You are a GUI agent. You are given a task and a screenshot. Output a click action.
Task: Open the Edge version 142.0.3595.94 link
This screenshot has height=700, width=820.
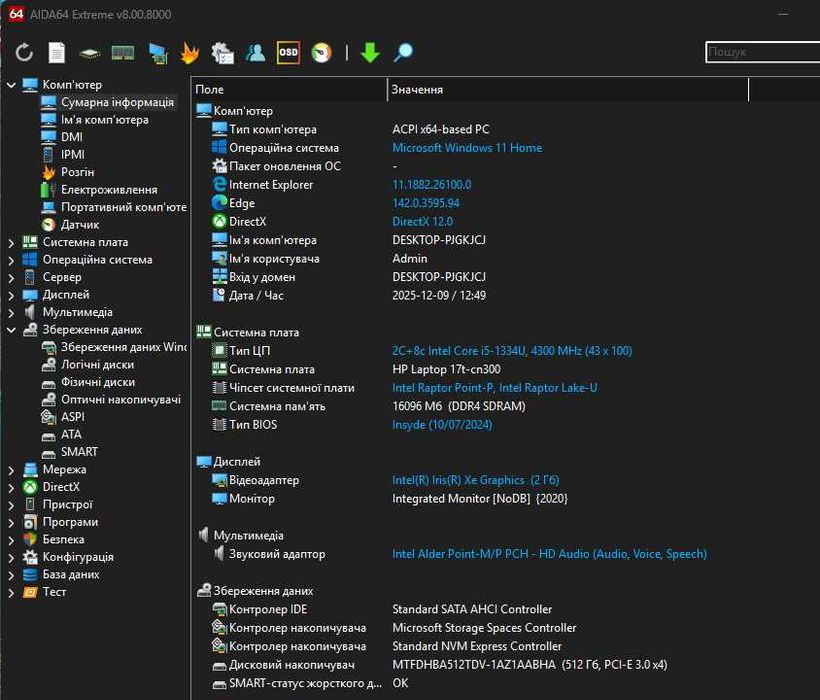(426, 203)
